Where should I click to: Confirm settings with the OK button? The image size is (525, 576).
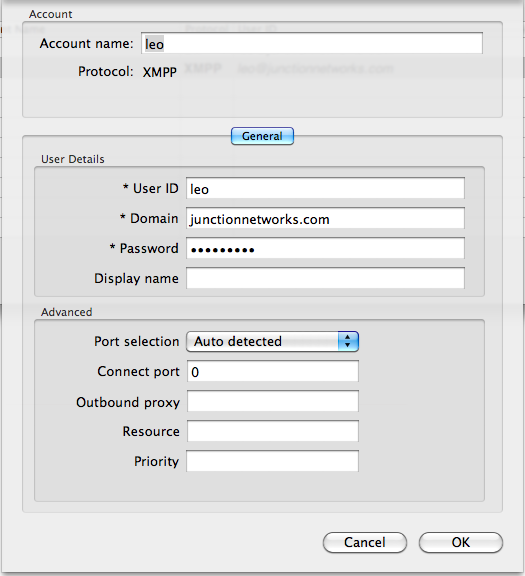point(461,543)
